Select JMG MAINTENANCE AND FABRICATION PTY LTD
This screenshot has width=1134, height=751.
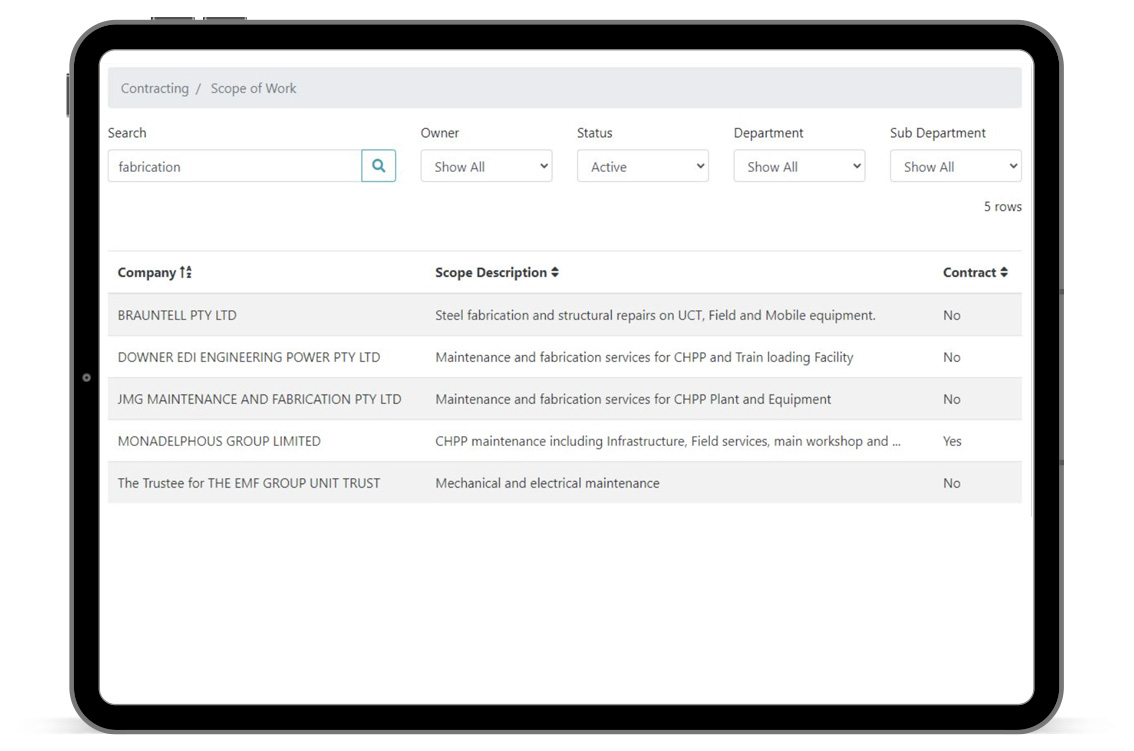(x=259, y=399)
